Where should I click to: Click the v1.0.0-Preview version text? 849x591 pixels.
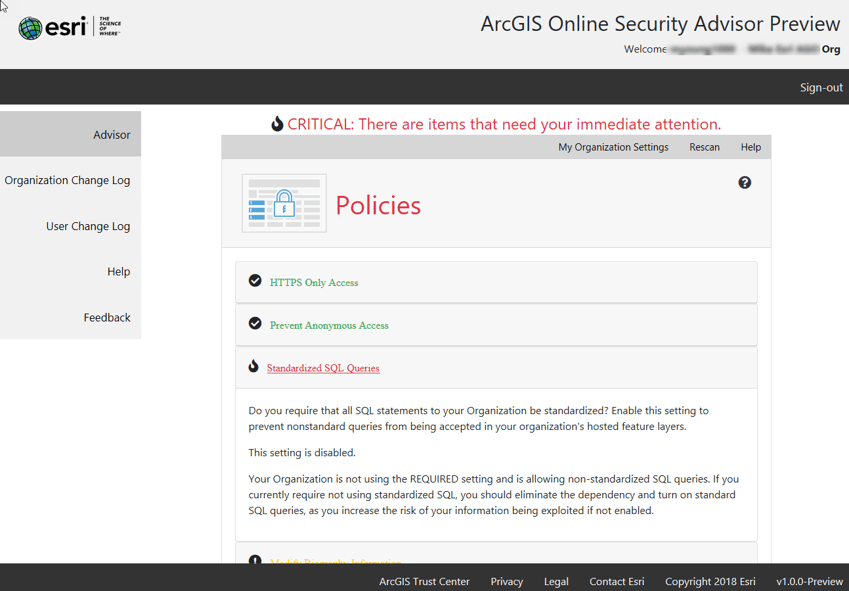809,582
